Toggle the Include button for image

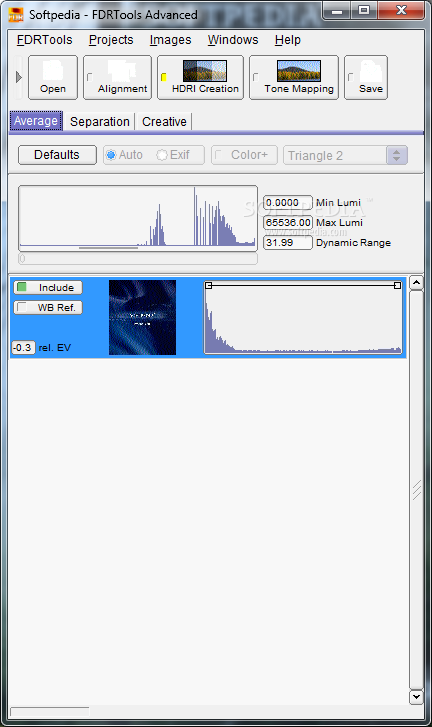click(48, 287)
